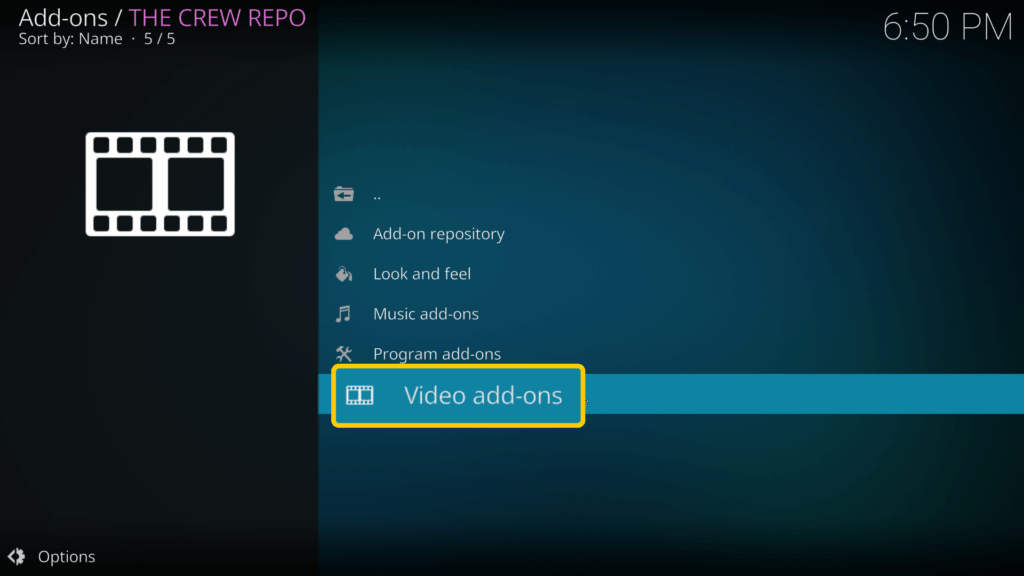This screenshot has width=1024, height=576.
Task: Open the Music add-ons category
Action: (425, 313)
